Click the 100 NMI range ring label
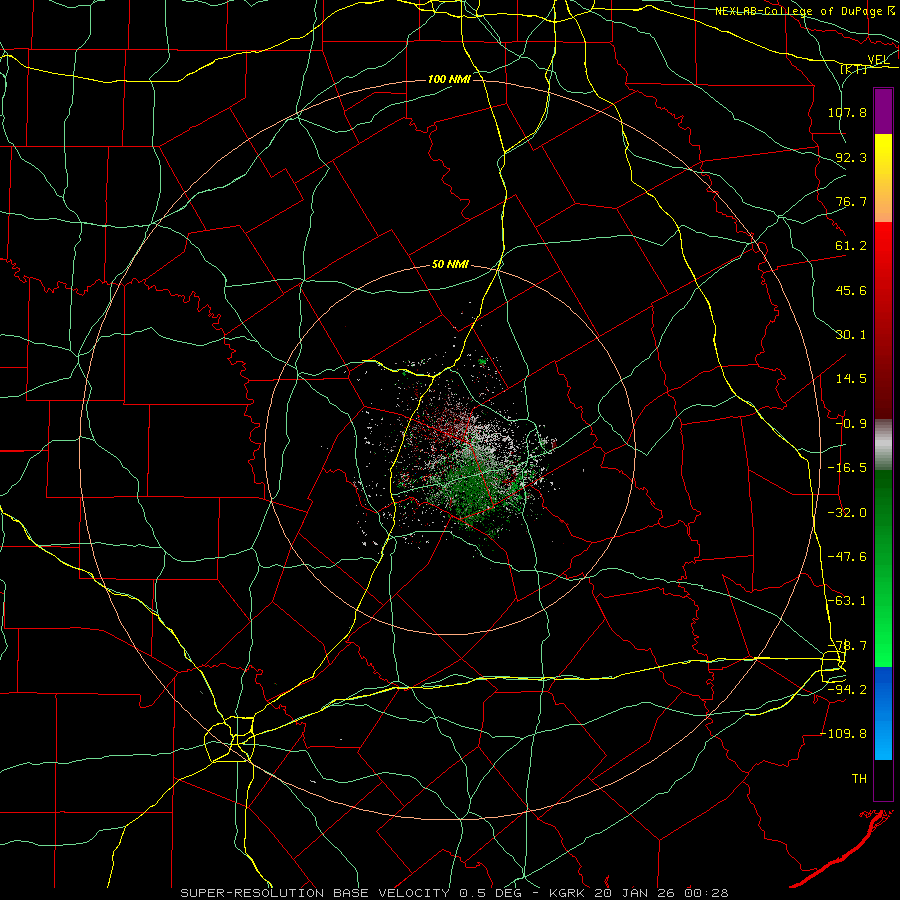900x900 pixels. pos(449,79)
